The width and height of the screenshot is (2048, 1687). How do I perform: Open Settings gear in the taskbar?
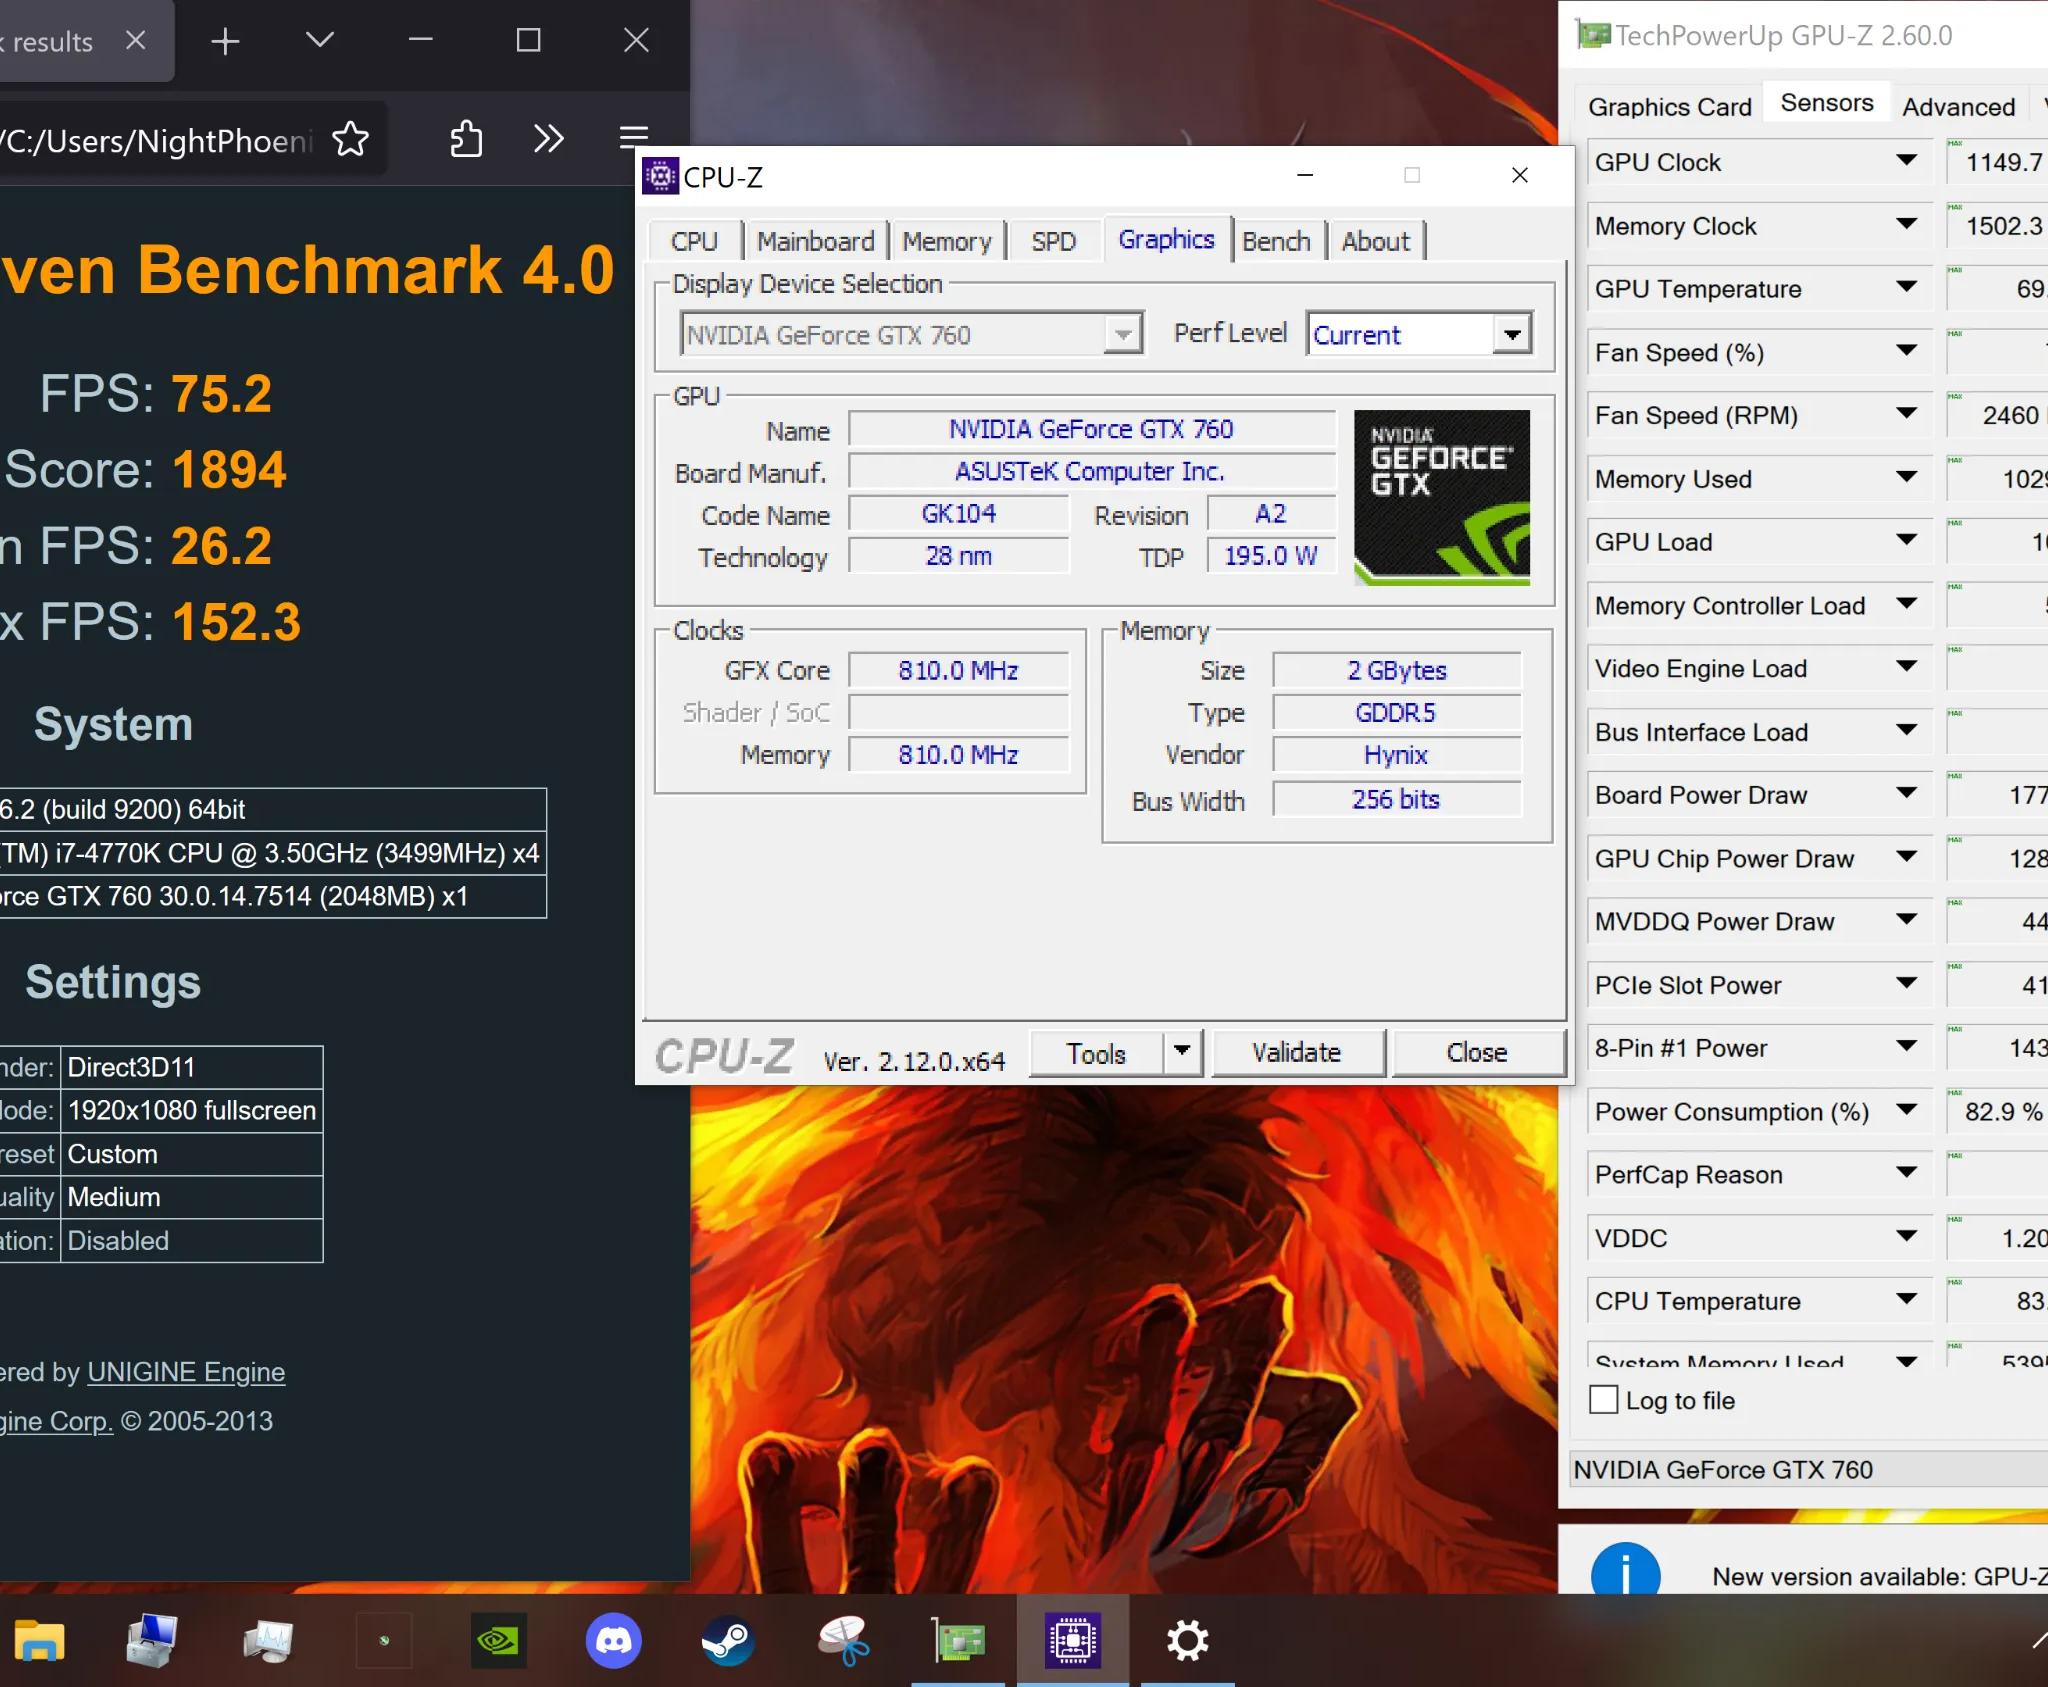coord(1187,1640)
